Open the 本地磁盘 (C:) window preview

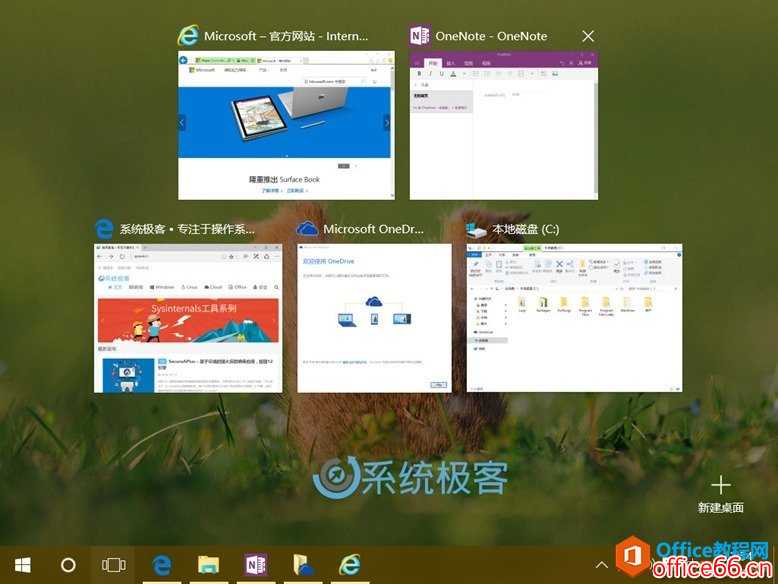click(x=574, y=317)
